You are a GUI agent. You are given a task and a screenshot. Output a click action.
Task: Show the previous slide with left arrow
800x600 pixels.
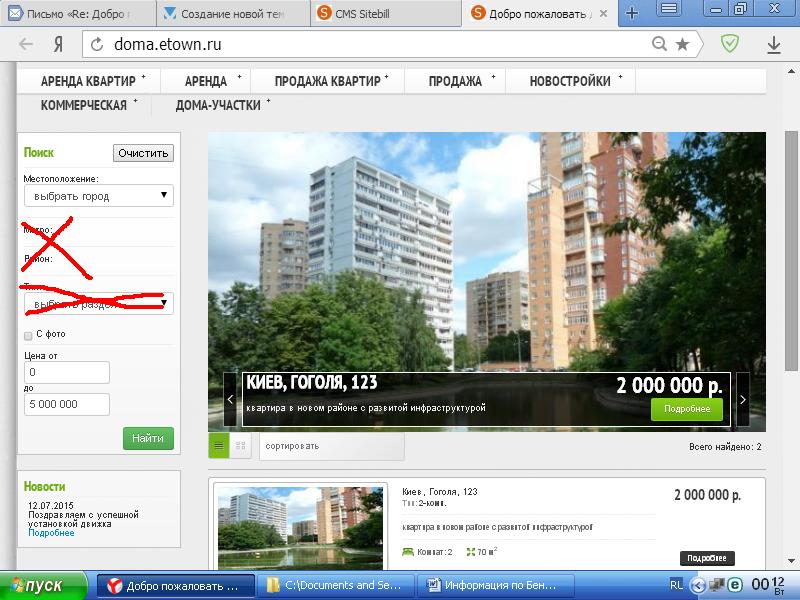pyautogui.click(x=230, y=399)
